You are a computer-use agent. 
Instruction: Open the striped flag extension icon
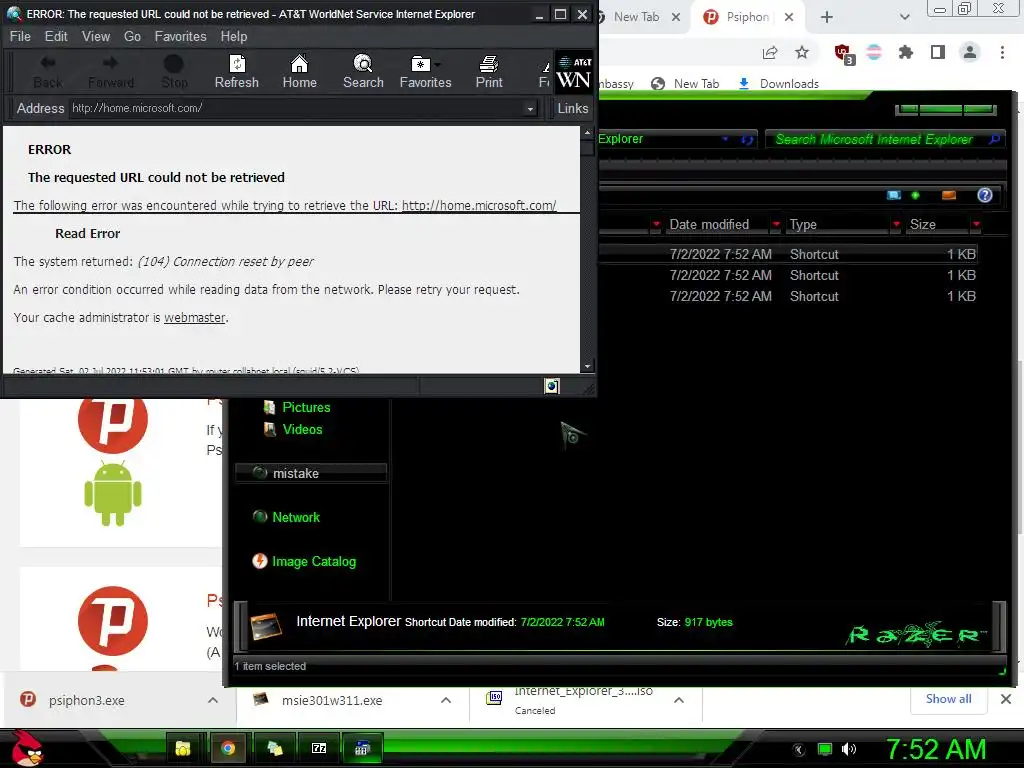coord(874,52)
